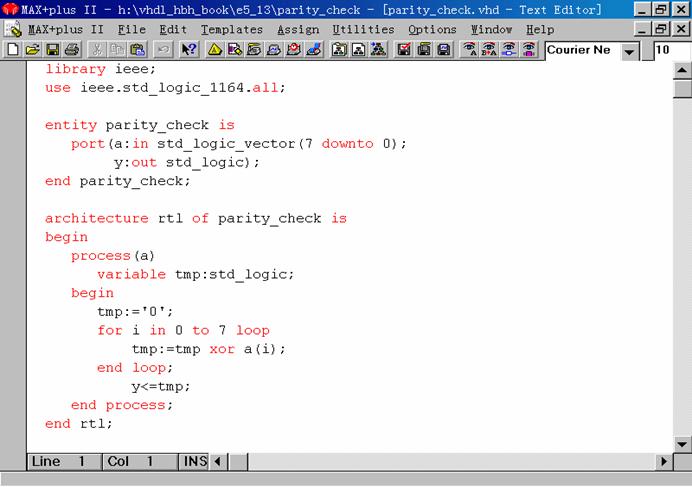Copy selection using the two-pages icon
The height and width of the screenshot is (487, 692).
(117, 49)
